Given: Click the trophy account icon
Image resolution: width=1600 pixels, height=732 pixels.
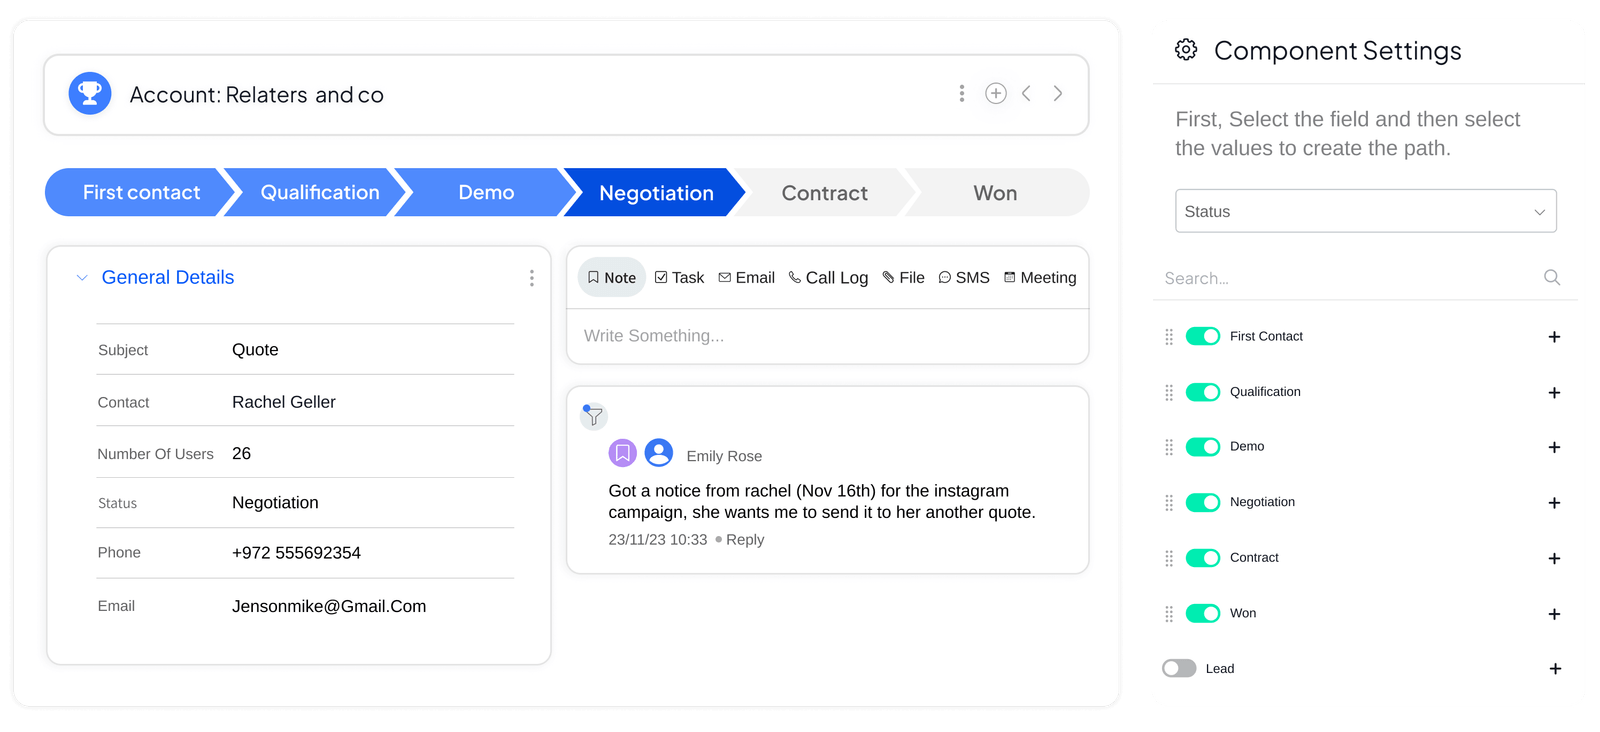Looking at the screenshot, I should tap(90, 94).
